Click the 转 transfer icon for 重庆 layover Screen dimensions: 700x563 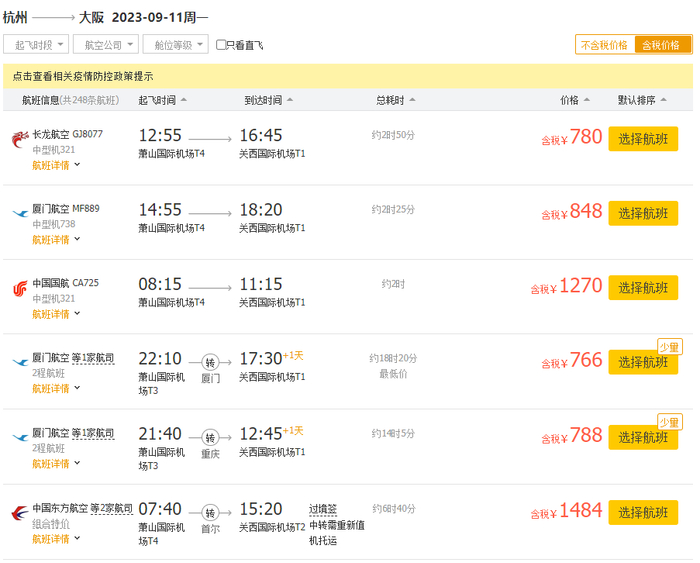(x=210, y=437)
